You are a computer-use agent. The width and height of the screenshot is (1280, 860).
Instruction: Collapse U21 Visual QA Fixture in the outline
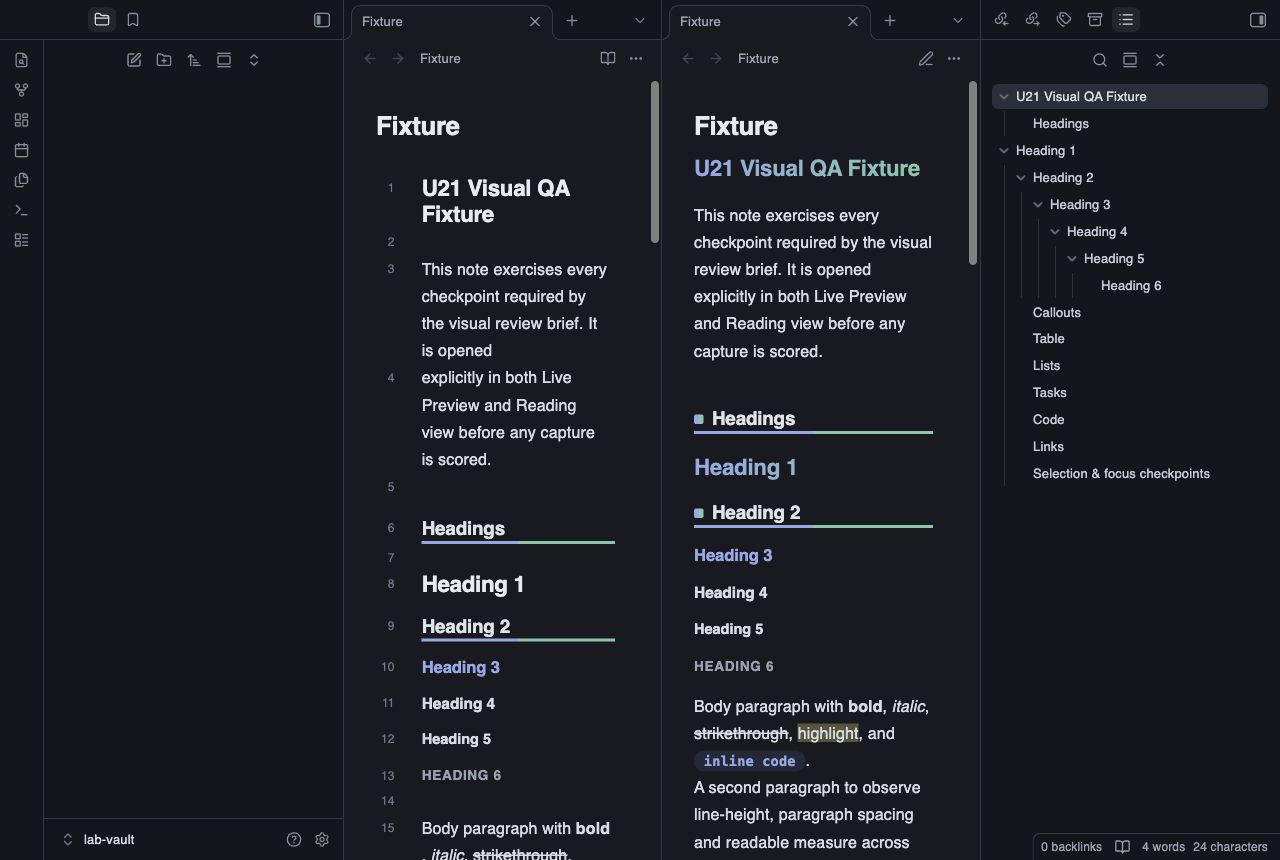pyautogui.click(x=1004, y=97)
